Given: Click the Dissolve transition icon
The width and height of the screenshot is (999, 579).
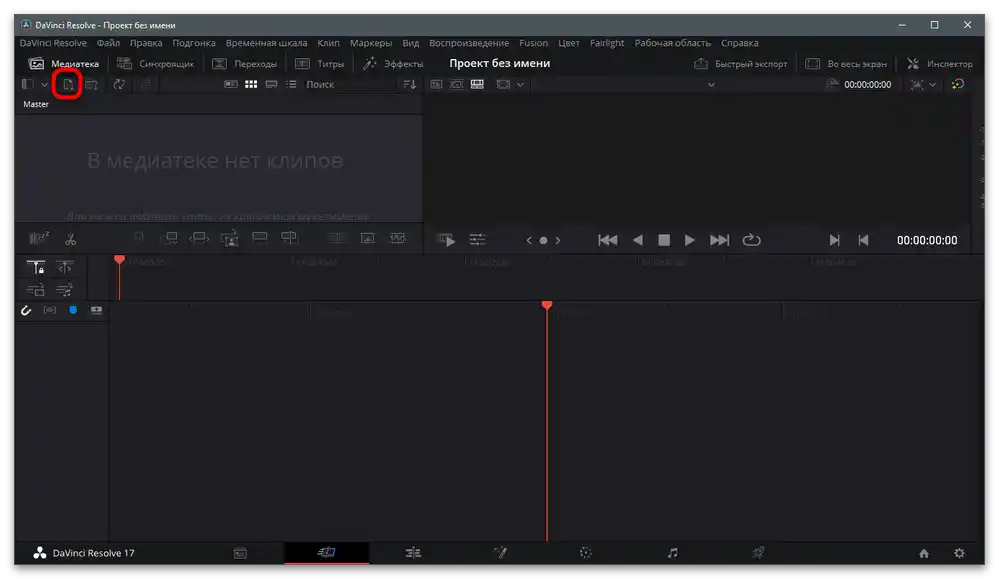Looking at the screenshot, I should (x=368, y=238).
